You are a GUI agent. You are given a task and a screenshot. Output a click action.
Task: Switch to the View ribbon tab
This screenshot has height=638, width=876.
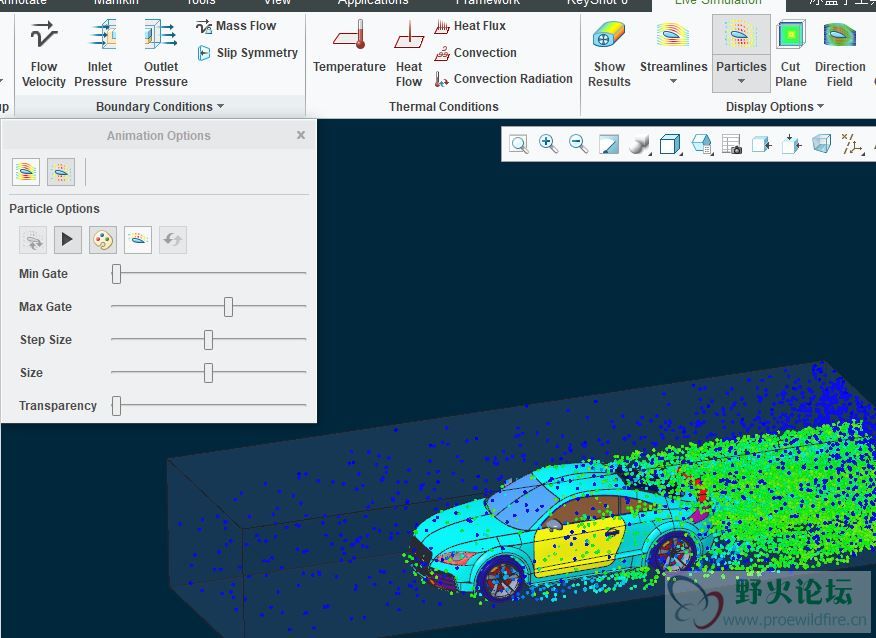[277, 3]
